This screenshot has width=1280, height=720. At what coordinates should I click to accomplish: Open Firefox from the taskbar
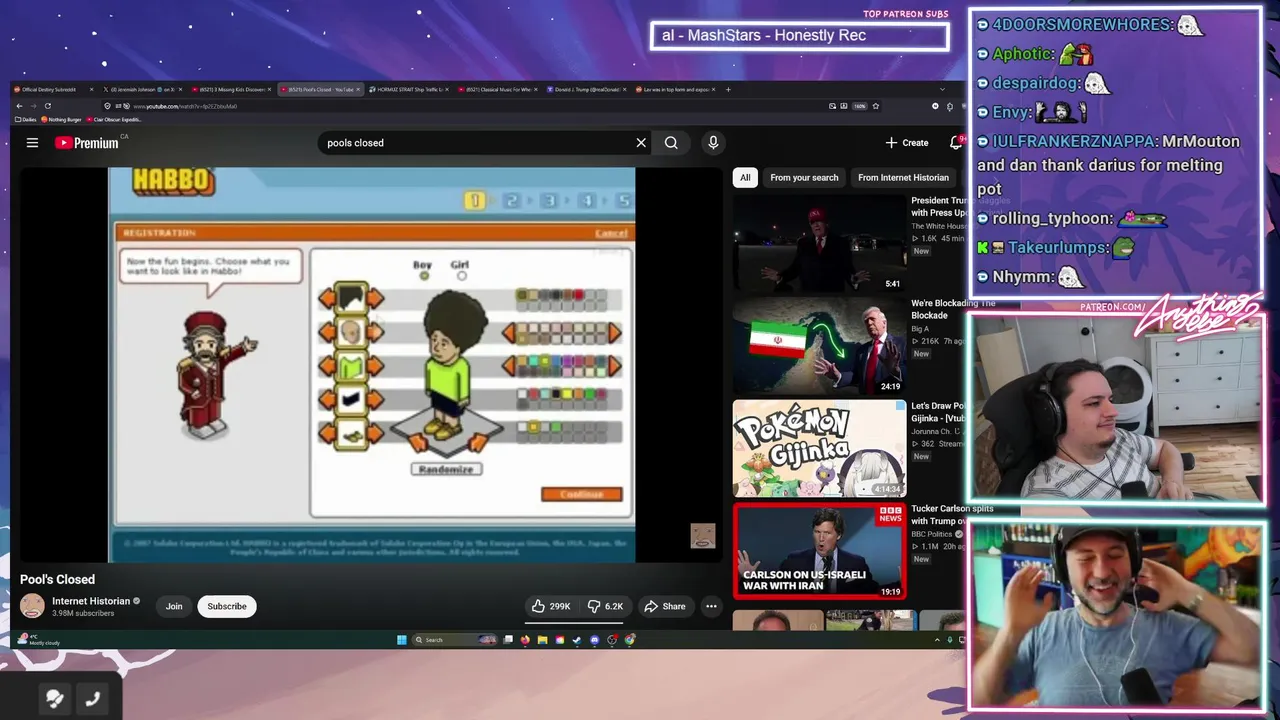525,640
